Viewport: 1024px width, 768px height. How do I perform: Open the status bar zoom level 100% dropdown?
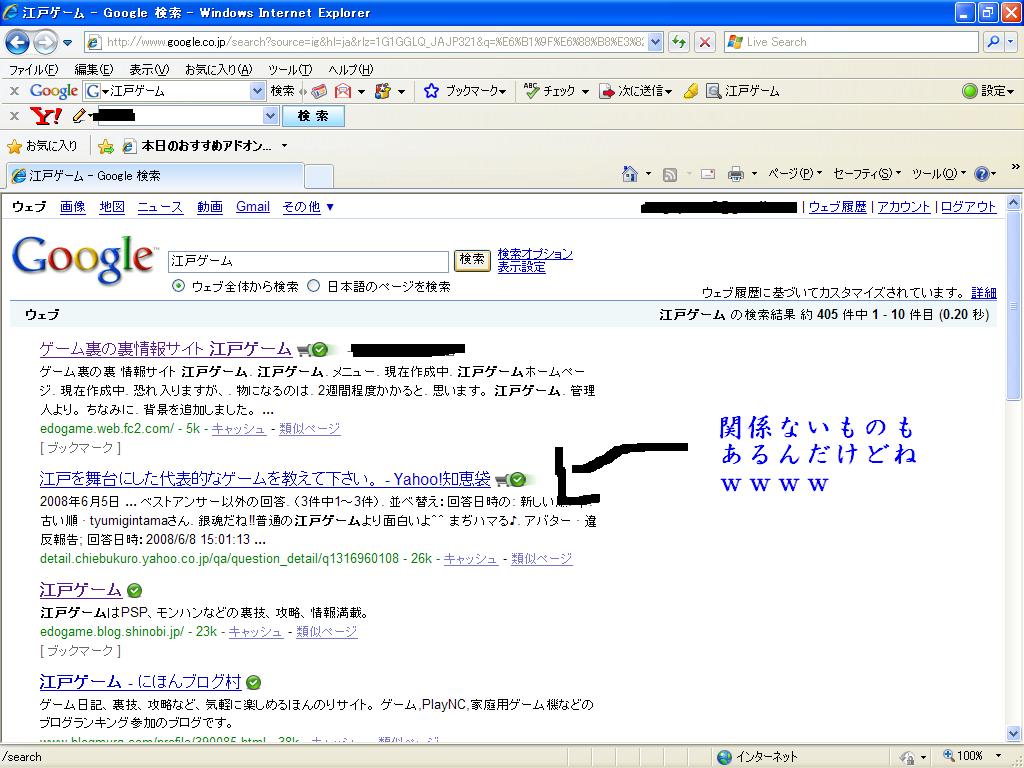[x=998, y=756]
